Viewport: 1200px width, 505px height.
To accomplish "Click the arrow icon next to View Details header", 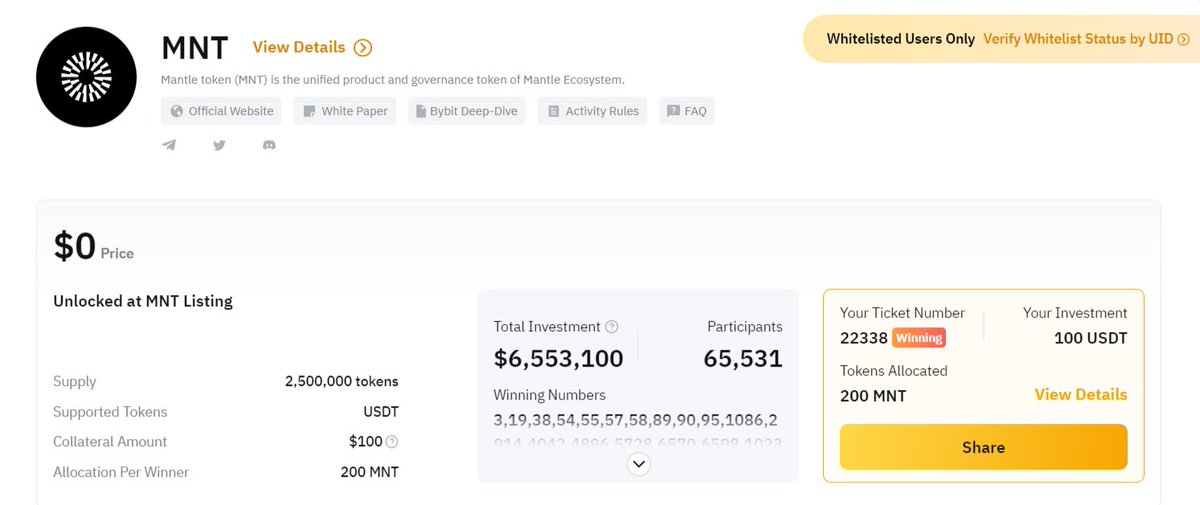I will pyautogui.click(x=363, y=47).
